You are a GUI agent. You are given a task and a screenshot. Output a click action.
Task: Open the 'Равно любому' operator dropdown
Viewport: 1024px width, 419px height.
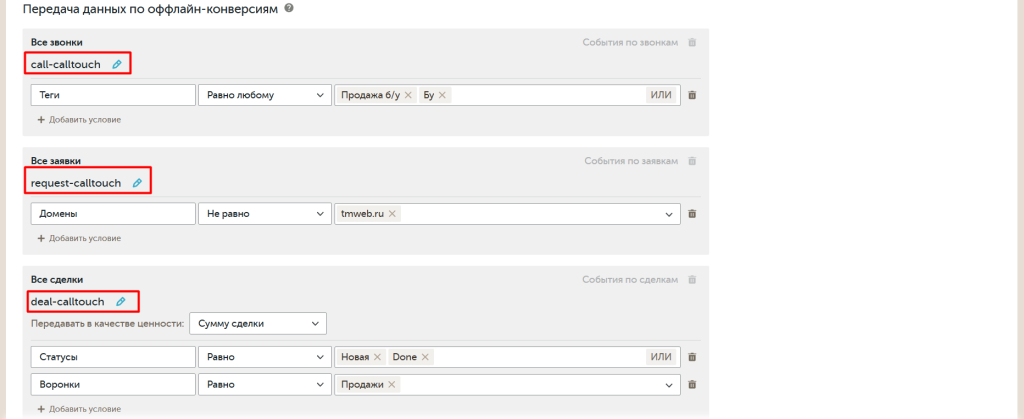[x=264, y=95]
